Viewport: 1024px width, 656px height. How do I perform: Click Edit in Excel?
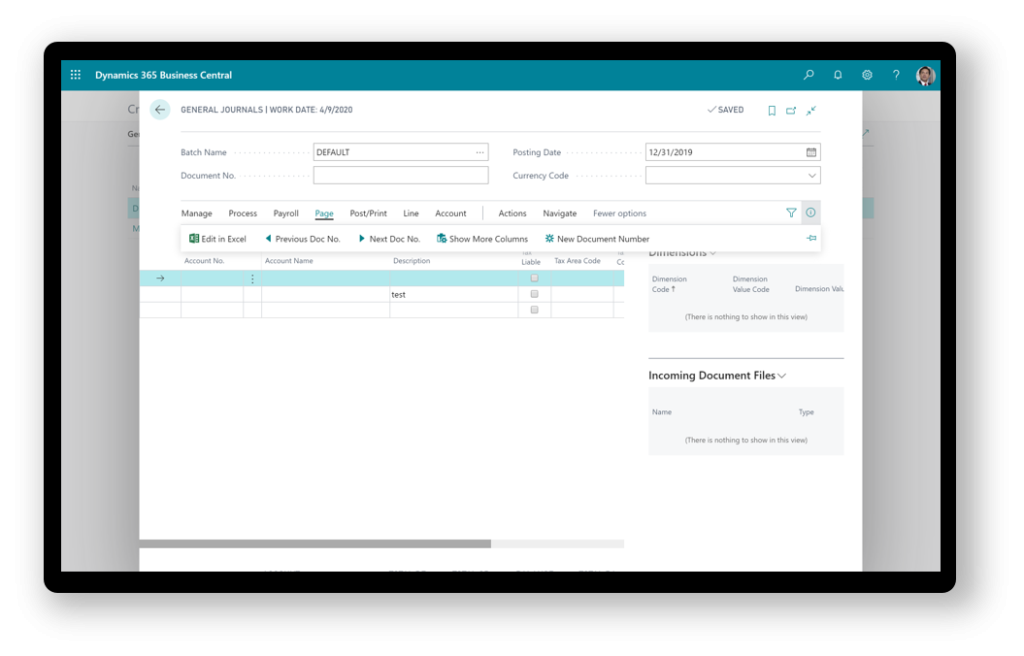218,239
